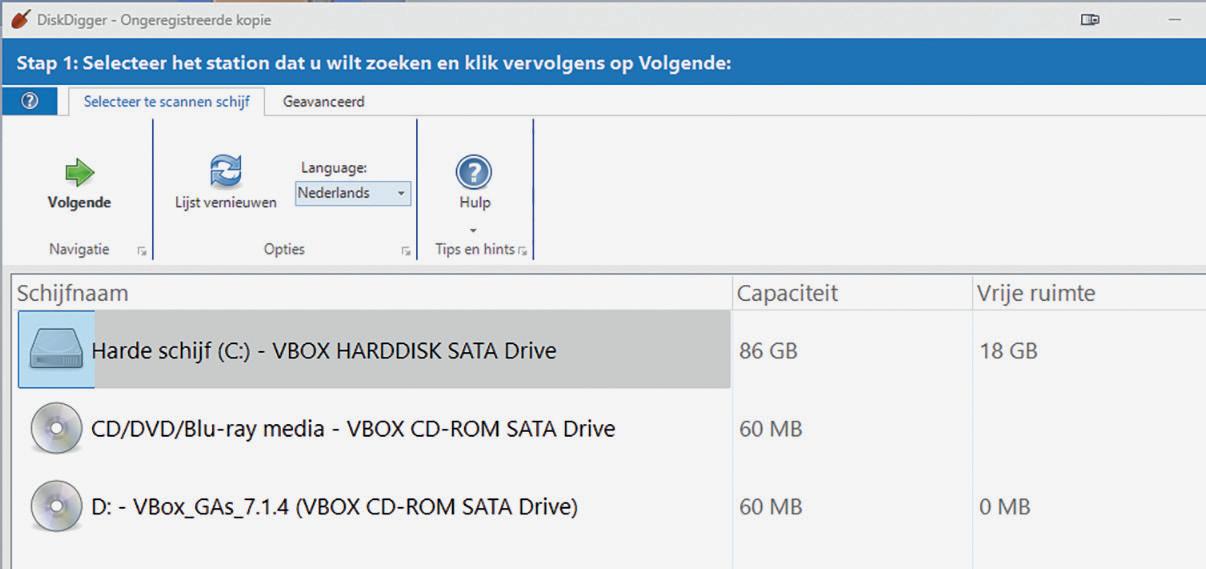Click the green Volgende arrow icon

pyautogui.click(x=79, y=173)
